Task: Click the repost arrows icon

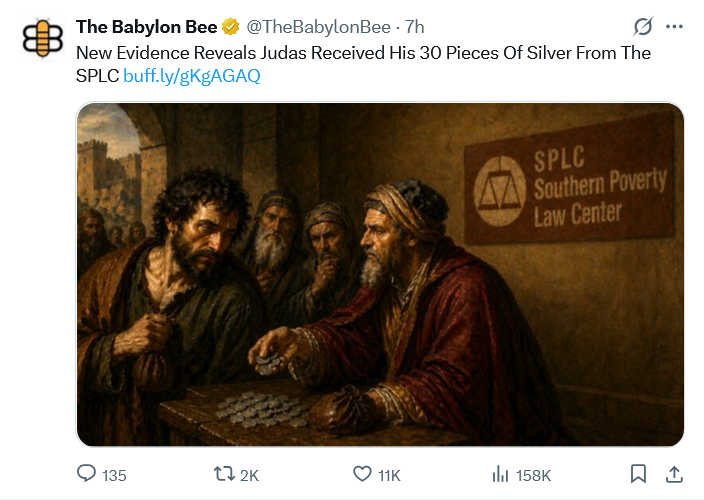Action: click(224, 474)
